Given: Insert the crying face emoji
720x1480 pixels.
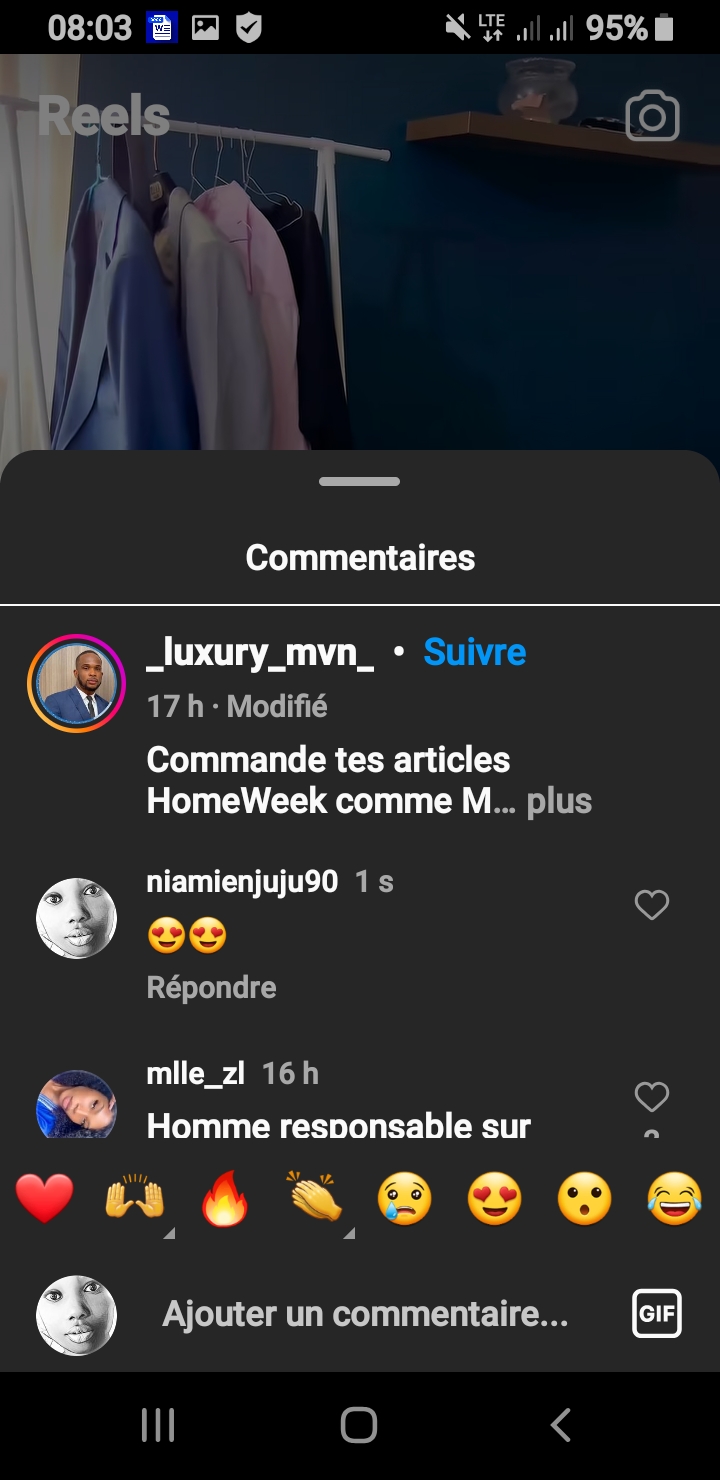Looking at the screenshot, I should [x=405, y=1199].
